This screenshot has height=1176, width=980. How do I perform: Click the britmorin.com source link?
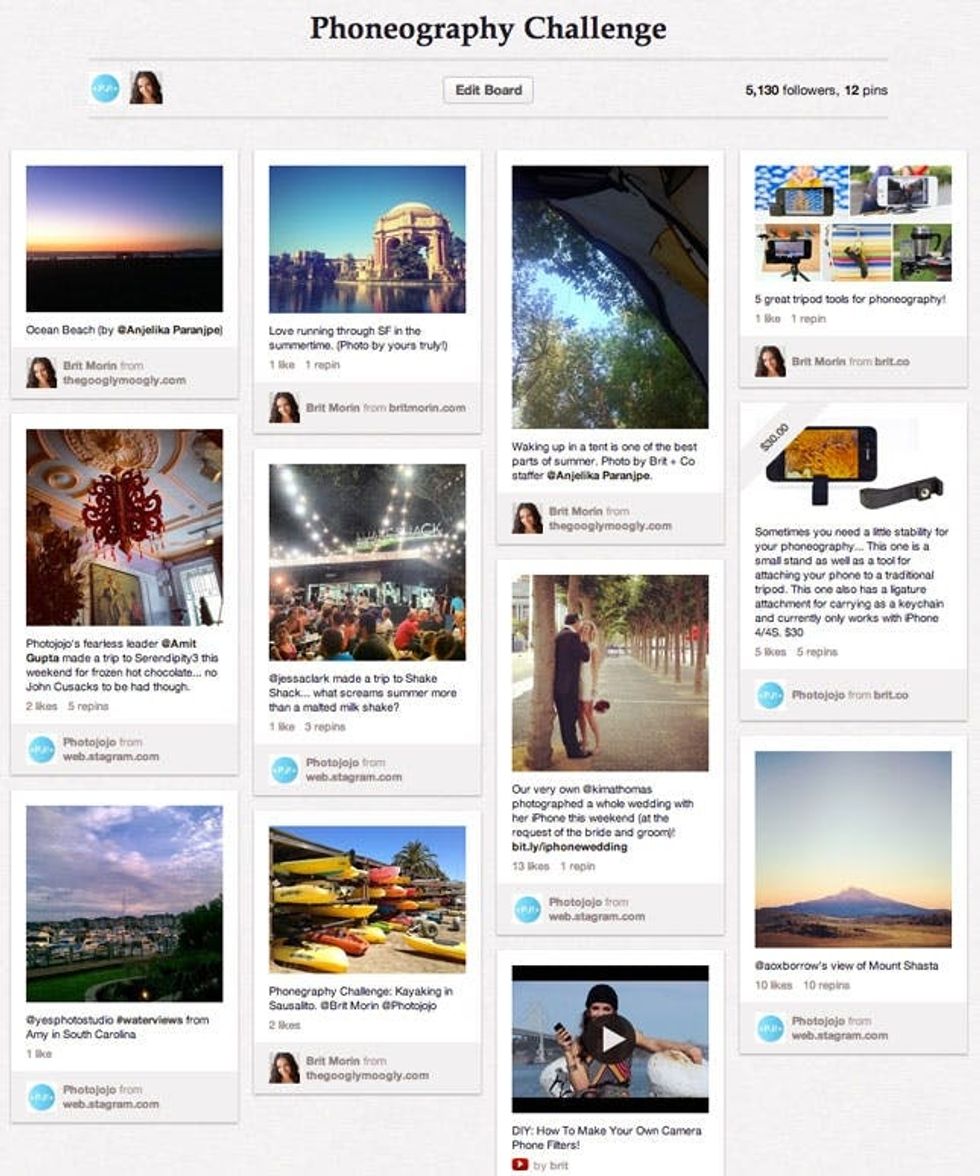click(x=427, y=408)
